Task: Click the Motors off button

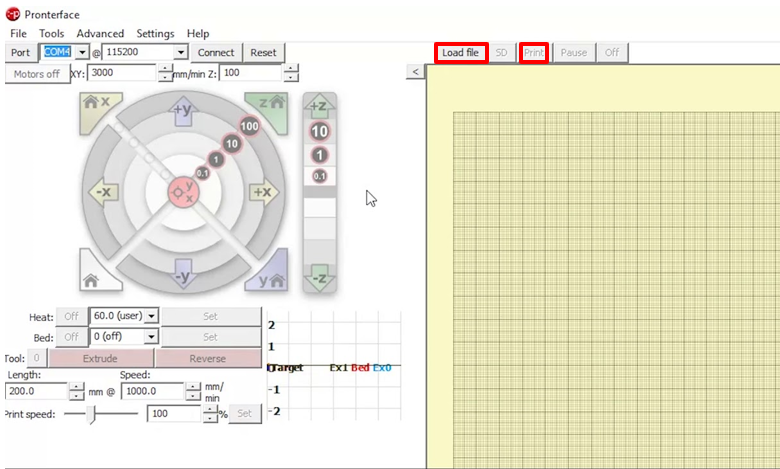Action: 37,74
